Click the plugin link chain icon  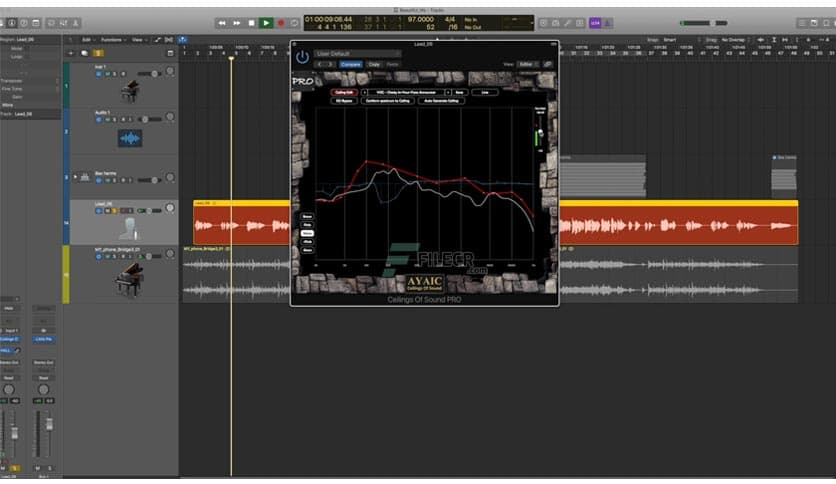[x=548, y=64]
